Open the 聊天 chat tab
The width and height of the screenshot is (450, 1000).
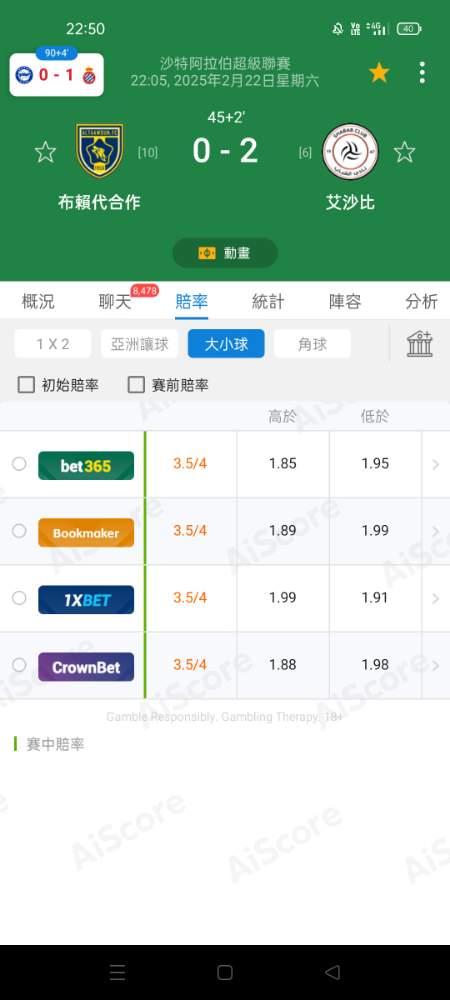tap(115, 302)
